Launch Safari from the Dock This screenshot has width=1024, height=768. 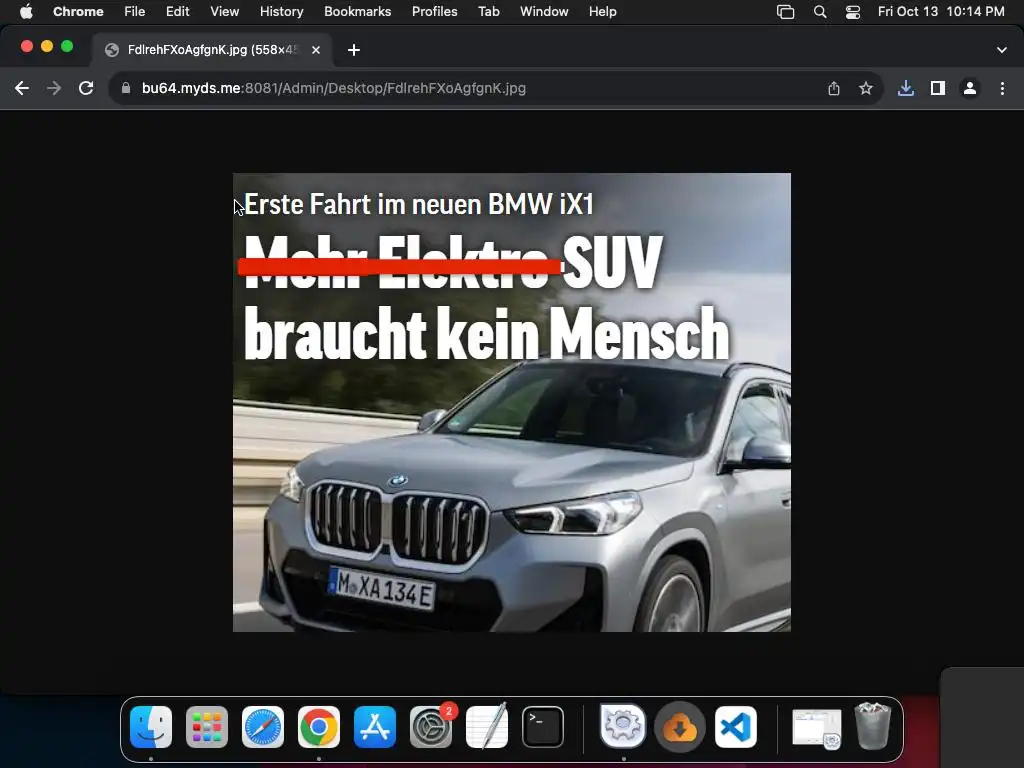263,727
